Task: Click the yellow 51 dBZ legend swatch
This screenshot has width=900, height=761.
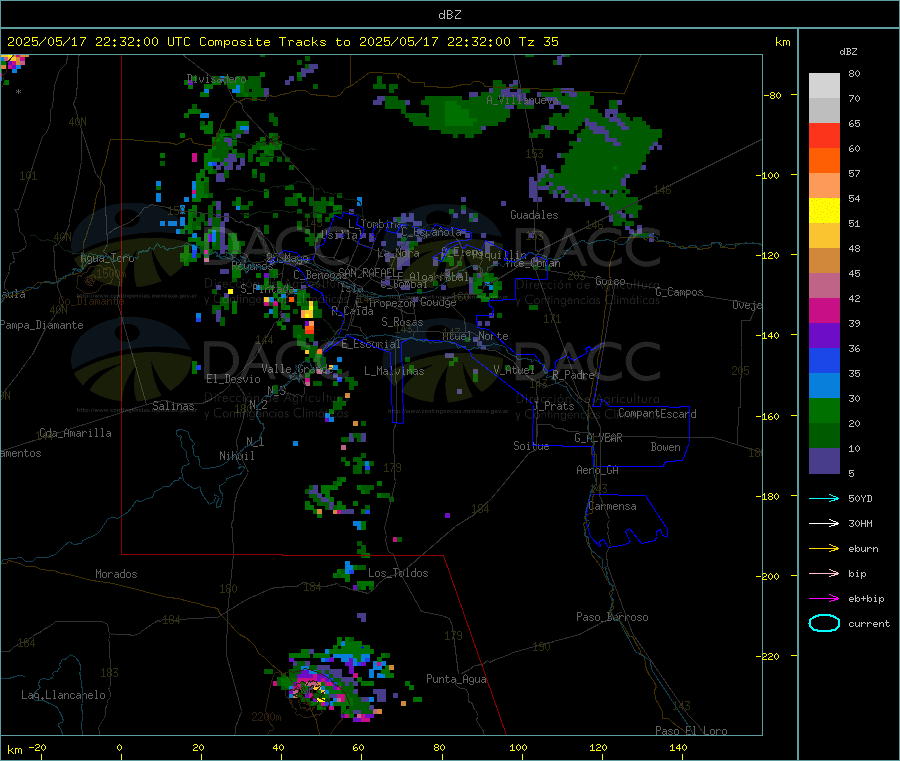Action: pyautogui.click(x=824, y=211)
